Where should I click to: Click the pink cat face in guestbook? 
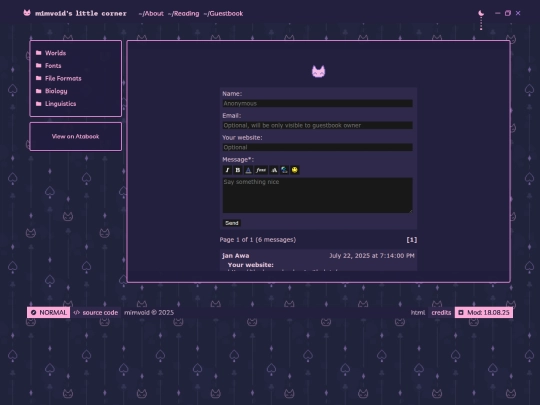(318, 72)
